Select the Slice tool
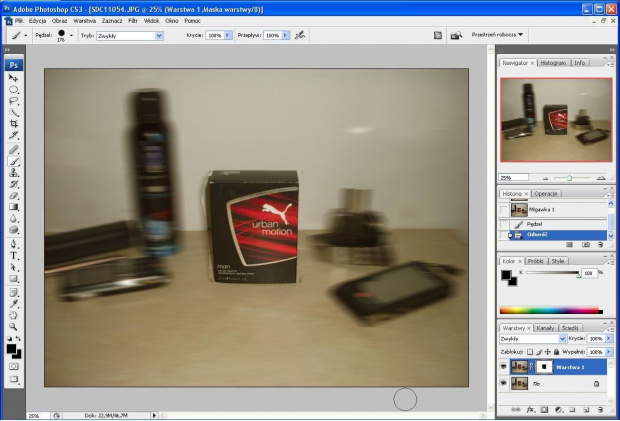This screenshot has height=421, width=620. tap(13, 136)
